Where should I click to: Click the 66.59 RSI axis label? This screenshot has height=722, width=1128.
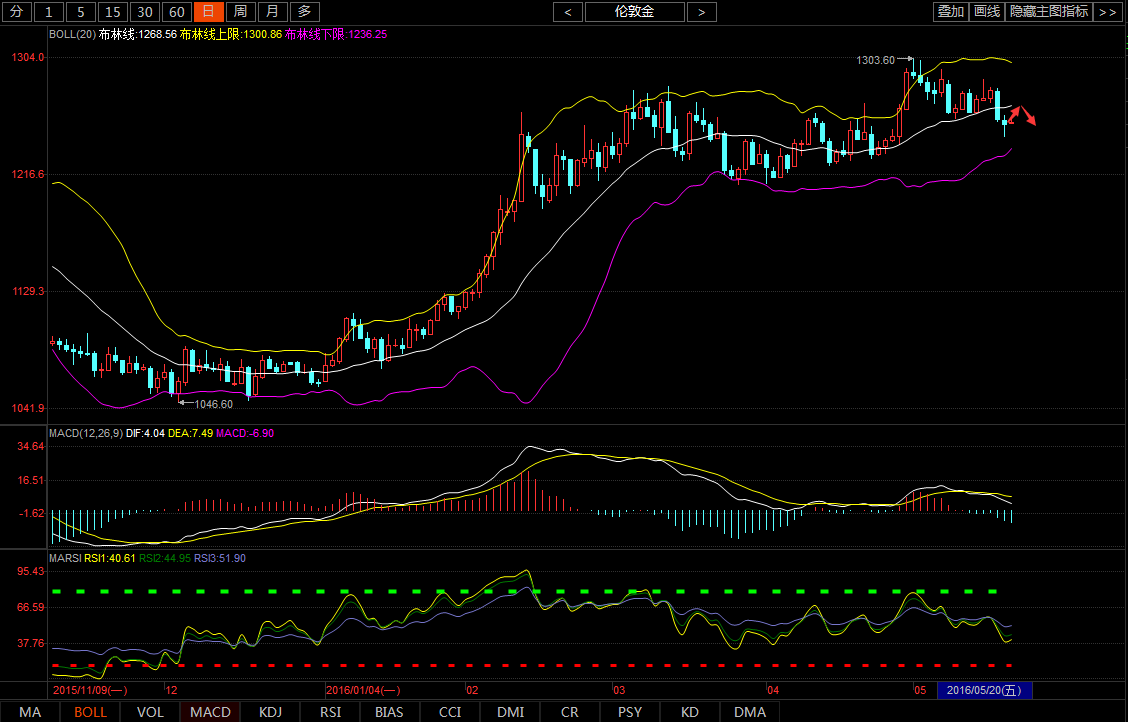(31, 607)
